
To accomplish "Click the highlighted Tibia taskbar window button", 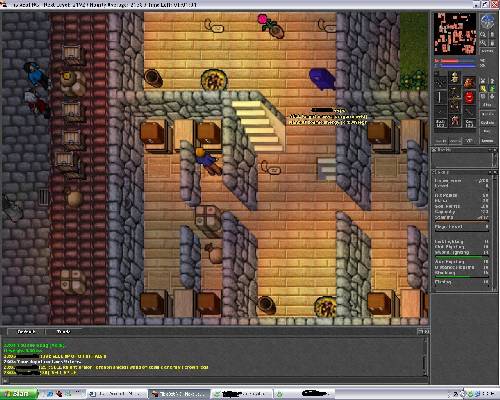I will pyautogui.click(x=179, y=394).
